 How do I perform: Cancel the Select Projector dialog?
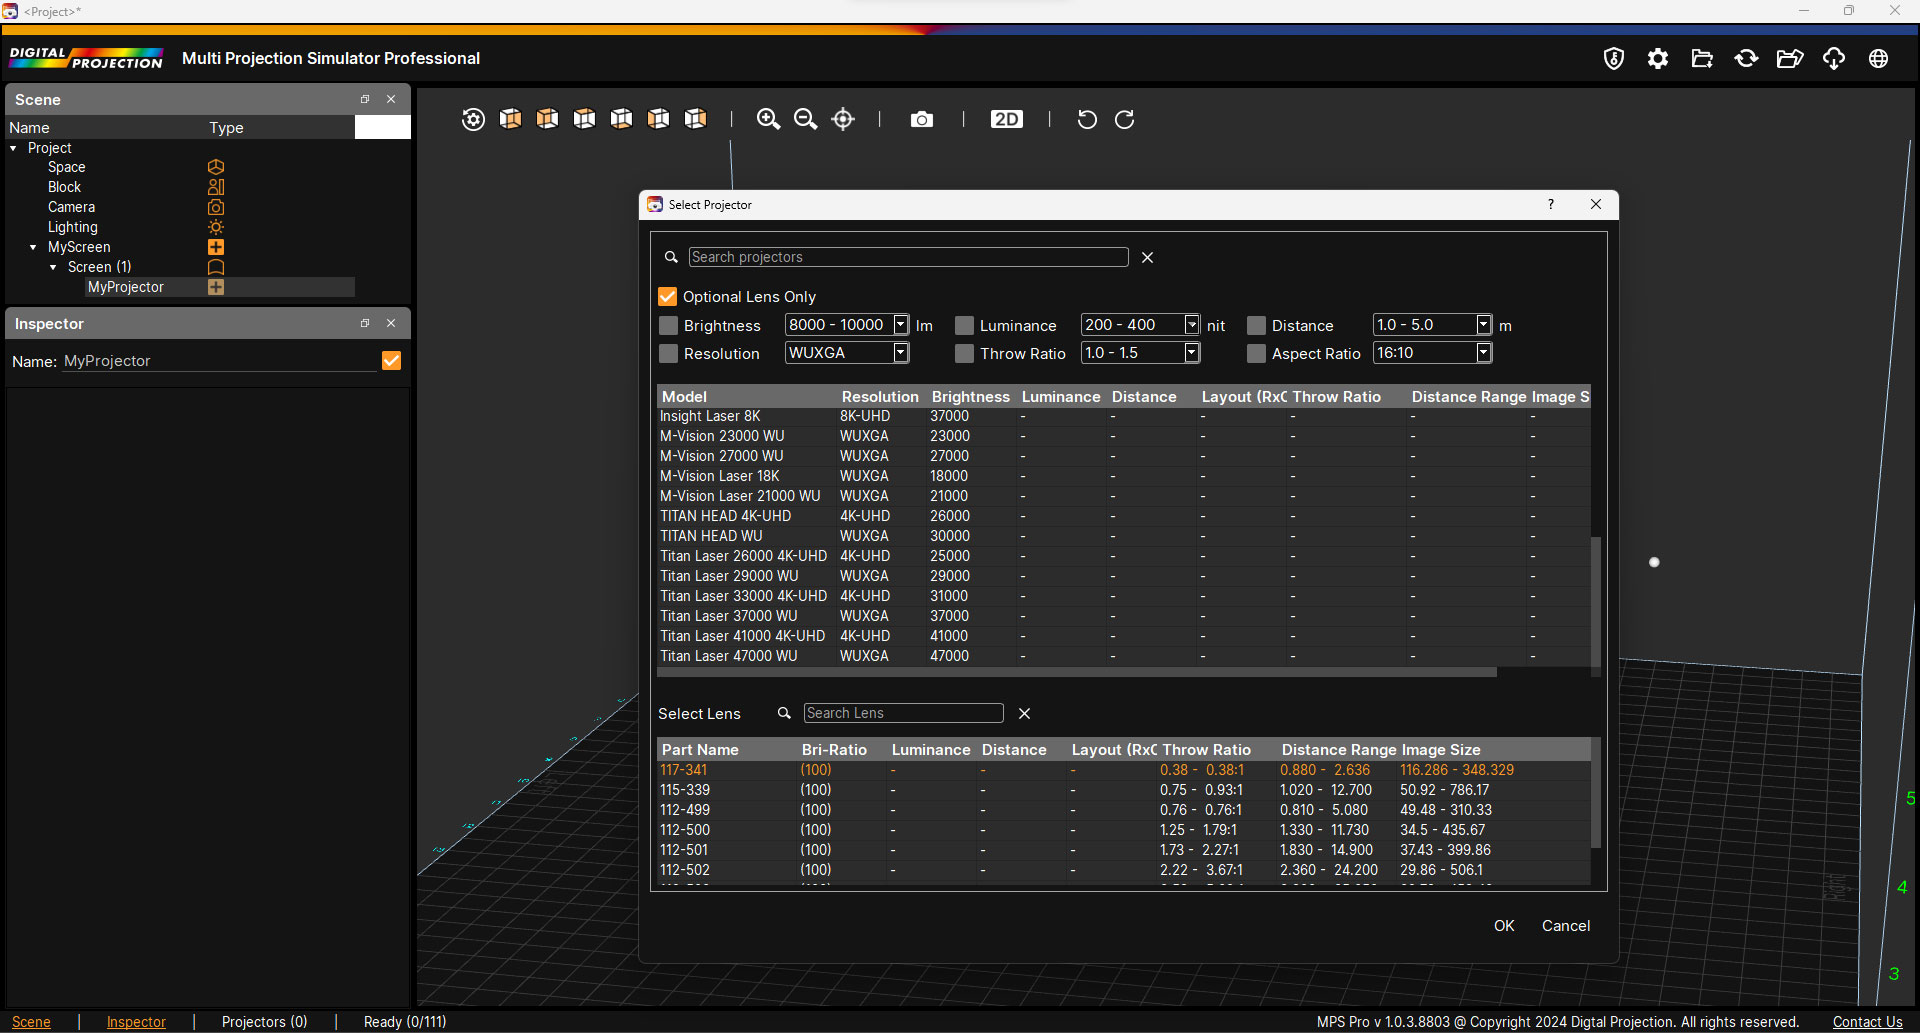click(1566, 926)
